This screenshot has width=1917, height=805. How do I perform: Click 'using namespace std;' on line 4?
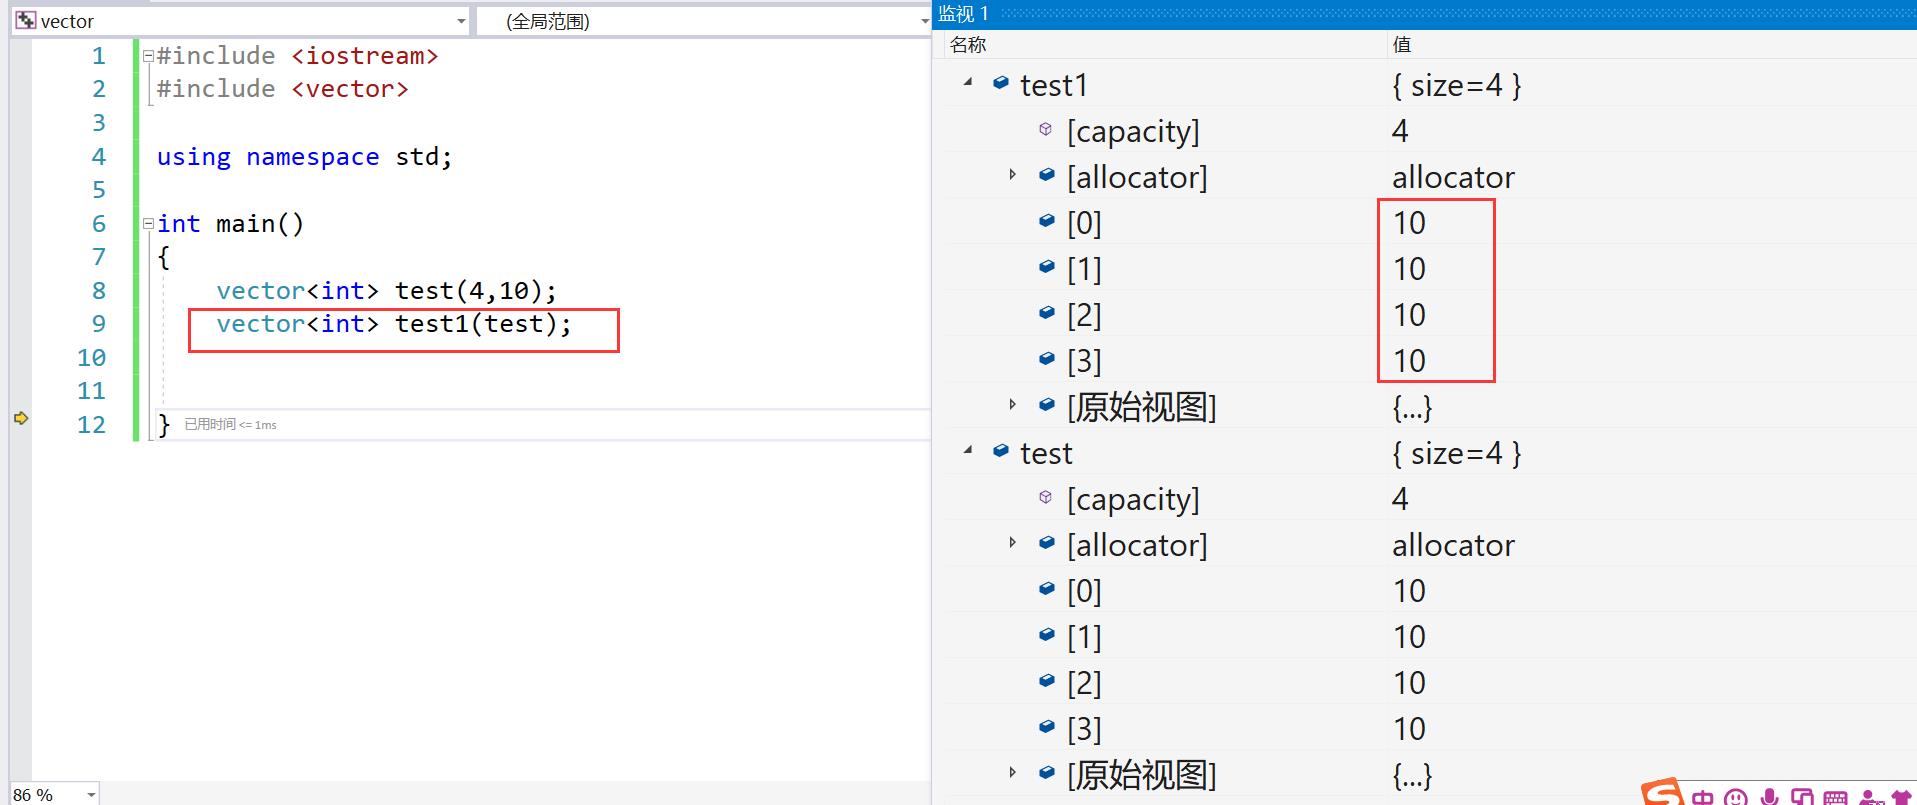pos(304,157)
